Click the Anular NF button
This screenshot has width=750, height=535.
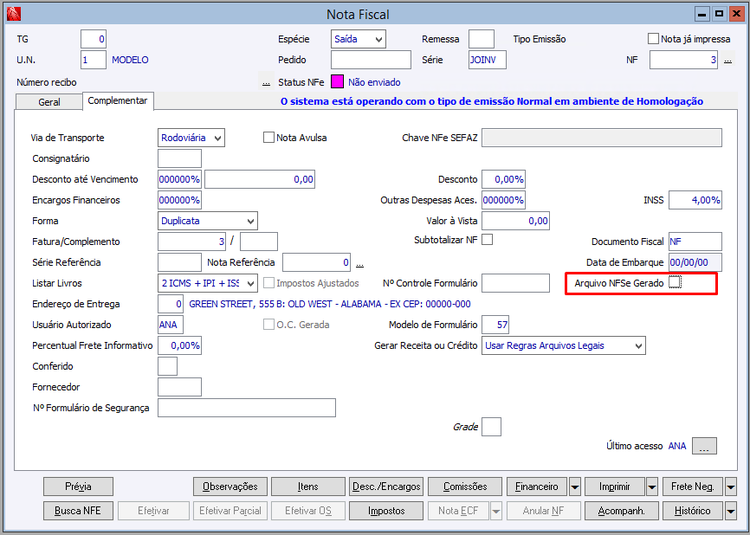pyautogui.click(x=543, y=511)
